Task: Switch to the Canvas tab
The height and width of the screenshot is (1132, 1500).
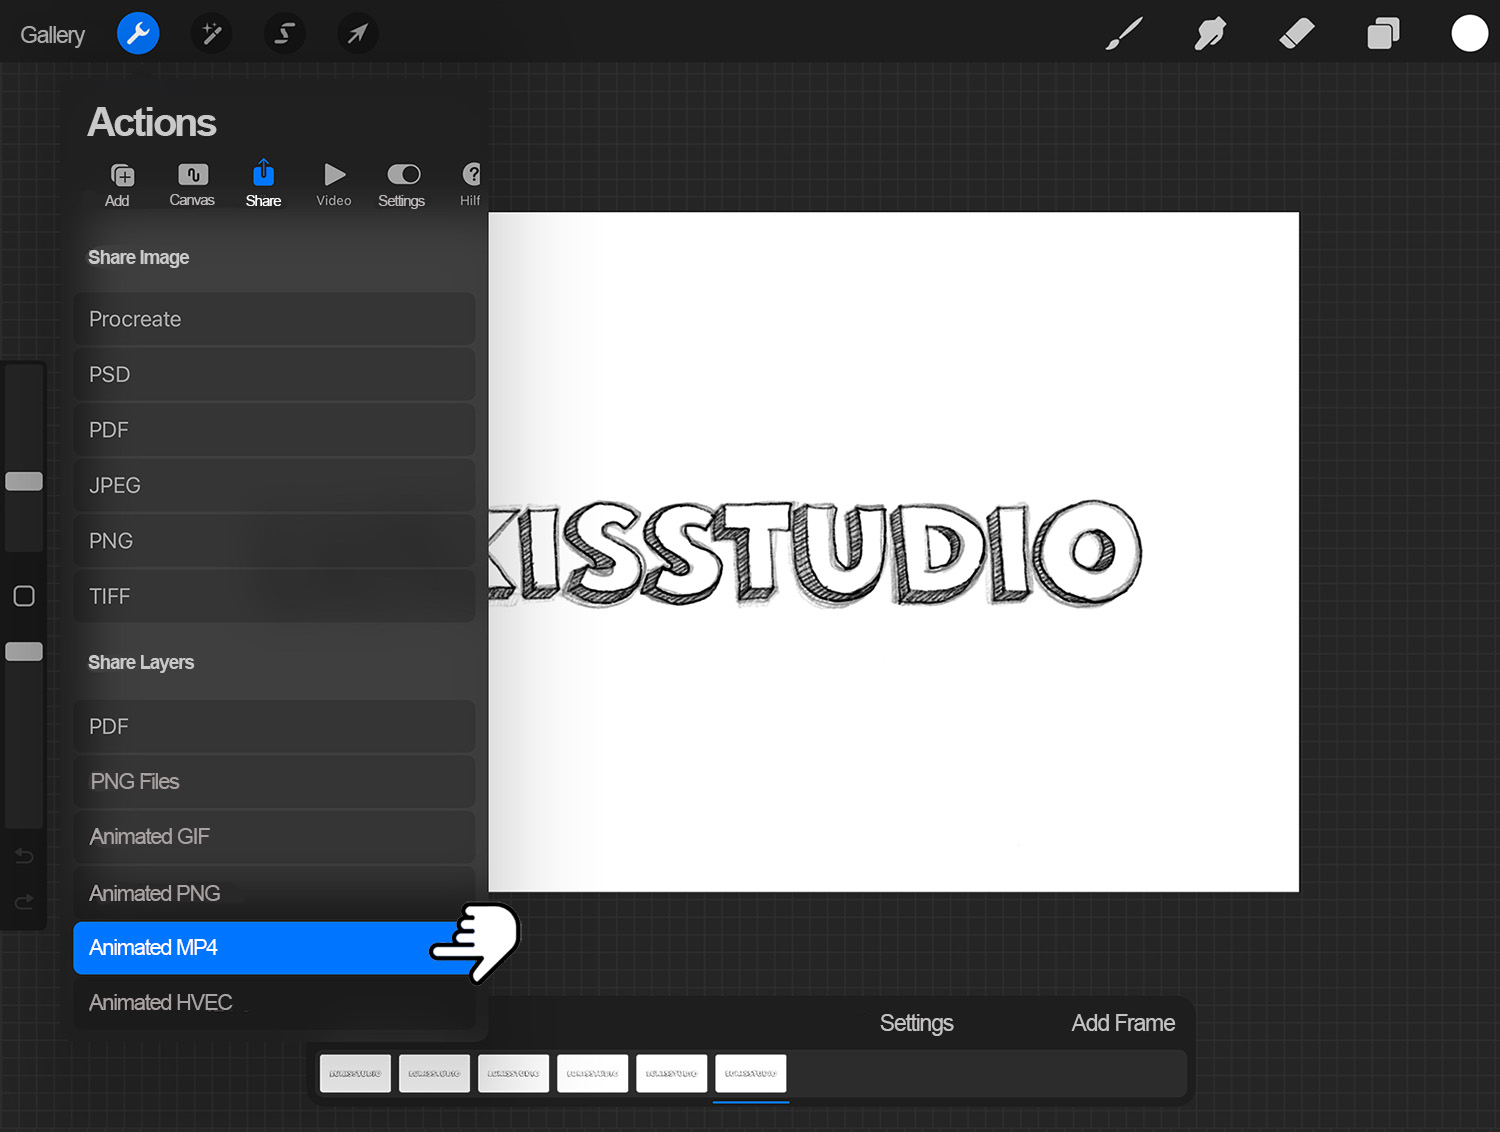Action: tap(191, 183)
